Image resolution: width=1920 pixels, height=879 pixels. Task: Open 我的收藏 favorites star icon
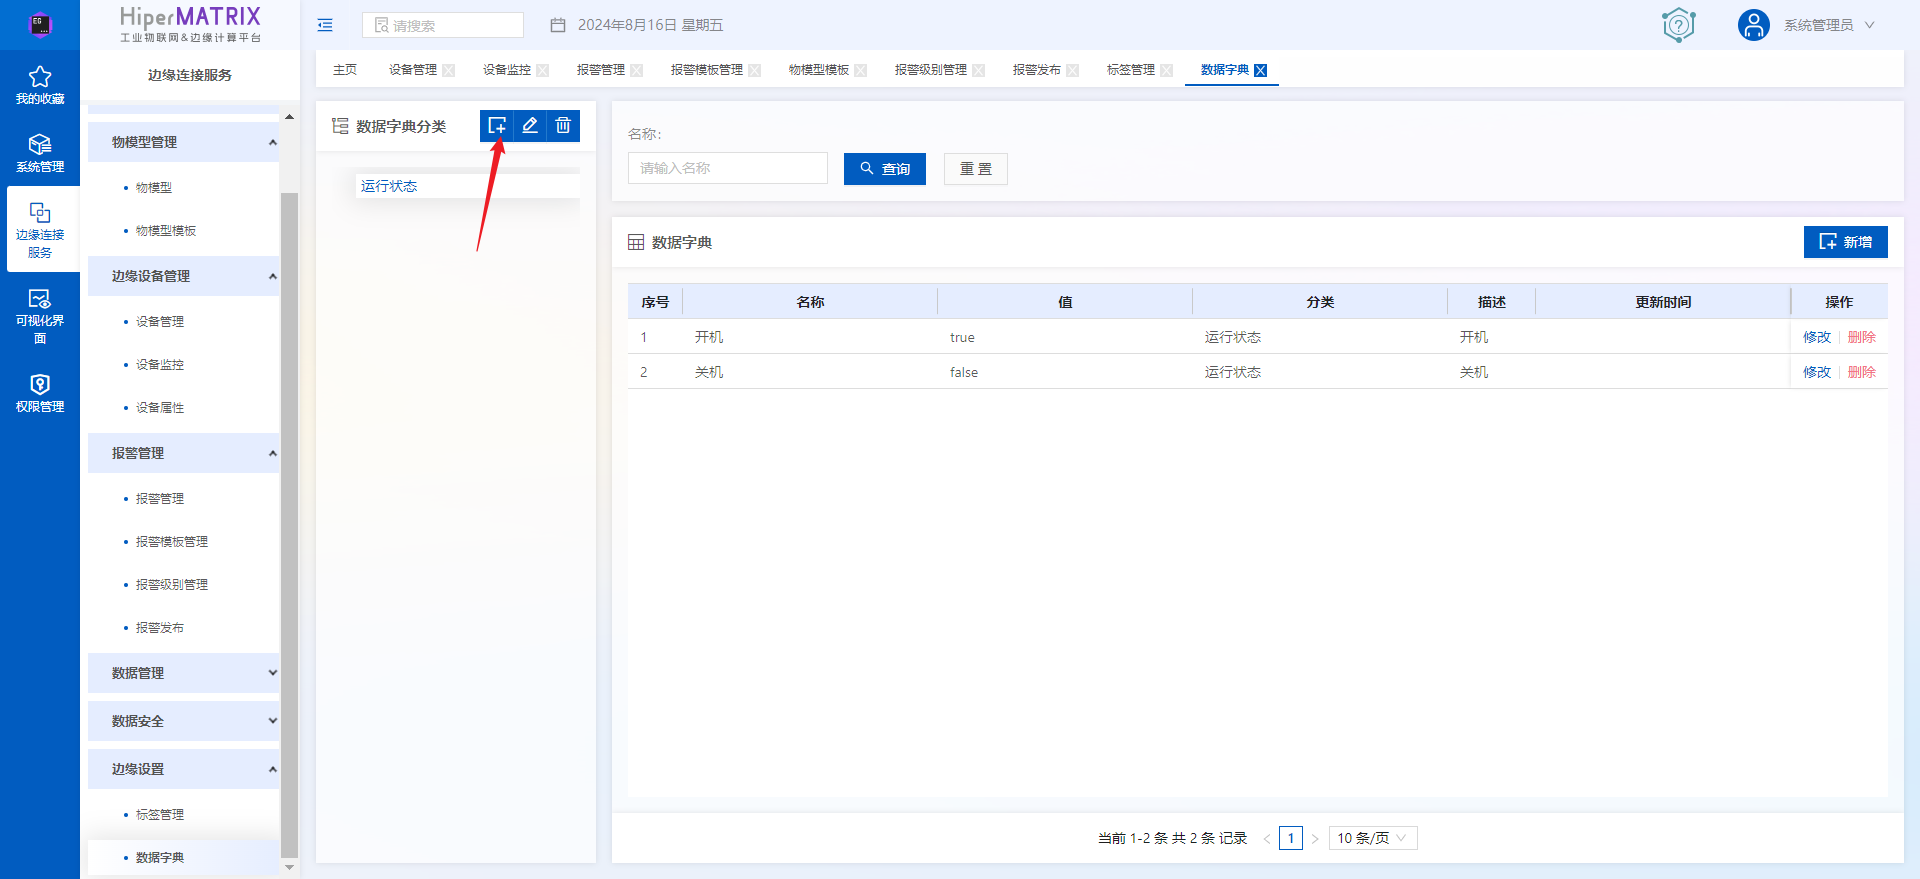pyautogui.click(x=40, y=77)
